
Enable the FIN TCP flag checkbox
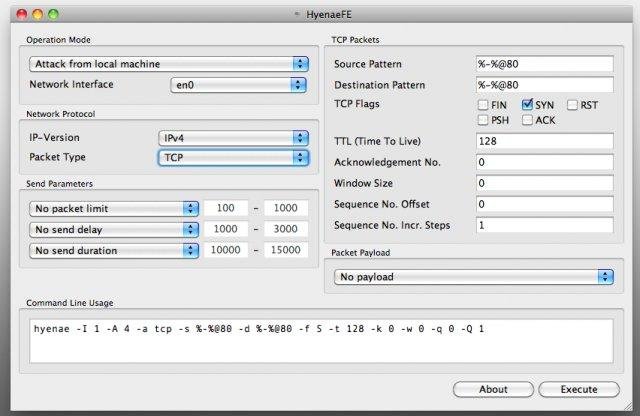point(484,104)
